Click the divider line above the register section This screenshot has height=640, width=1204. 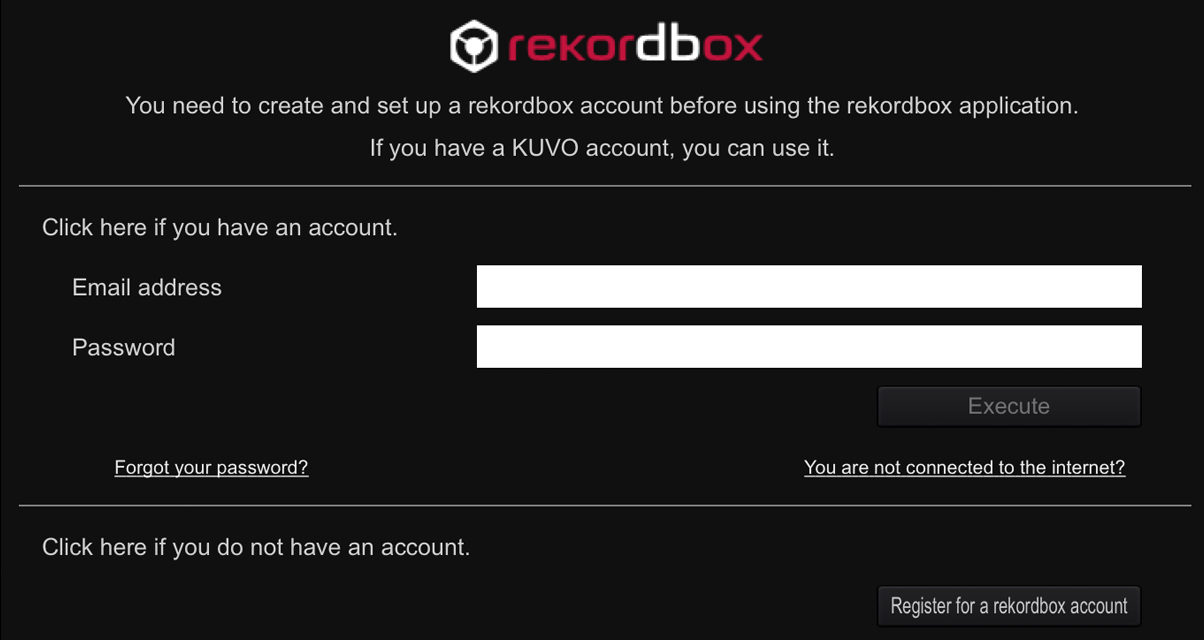point(605,506)
